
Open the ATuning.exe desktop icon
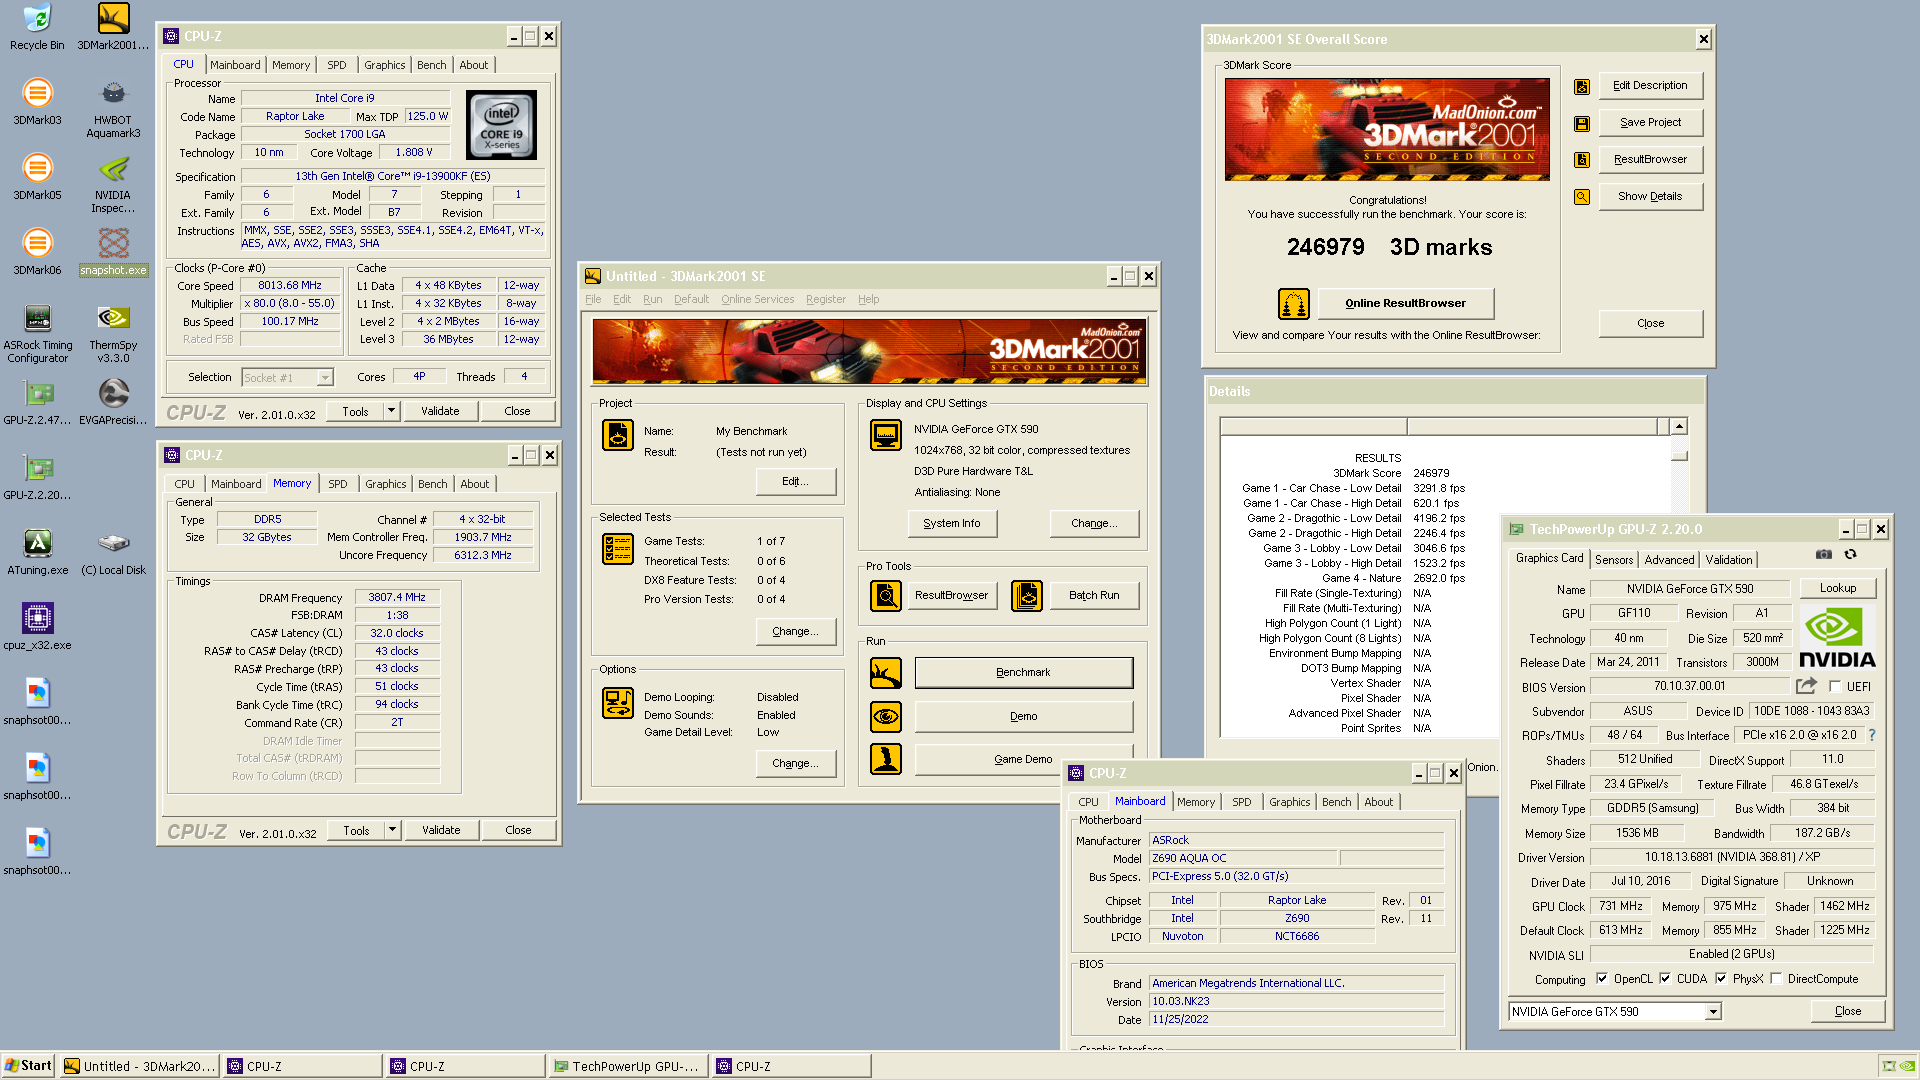(37, 552)
